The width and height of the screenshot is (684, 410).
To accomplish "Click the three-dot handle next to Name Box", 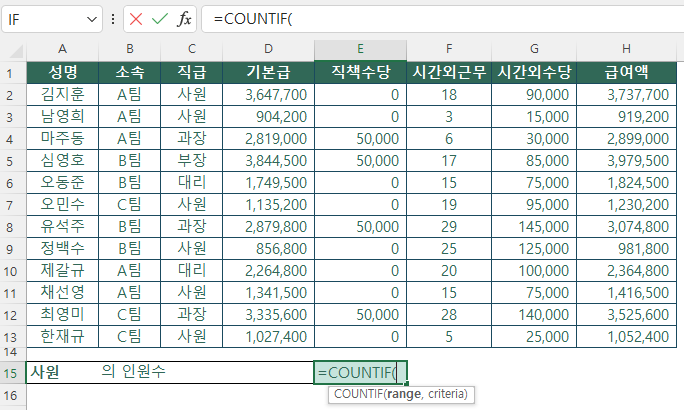I will click(113, 19).
